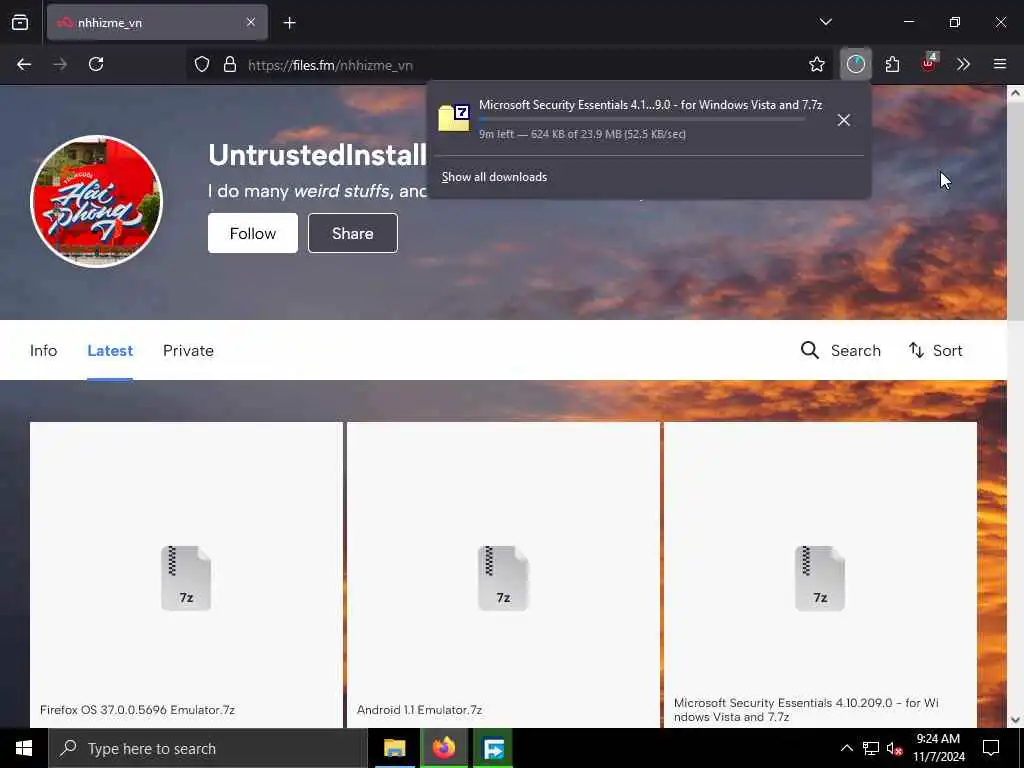Click Android 1.1 Emulator.7z filename

point(419,710)
